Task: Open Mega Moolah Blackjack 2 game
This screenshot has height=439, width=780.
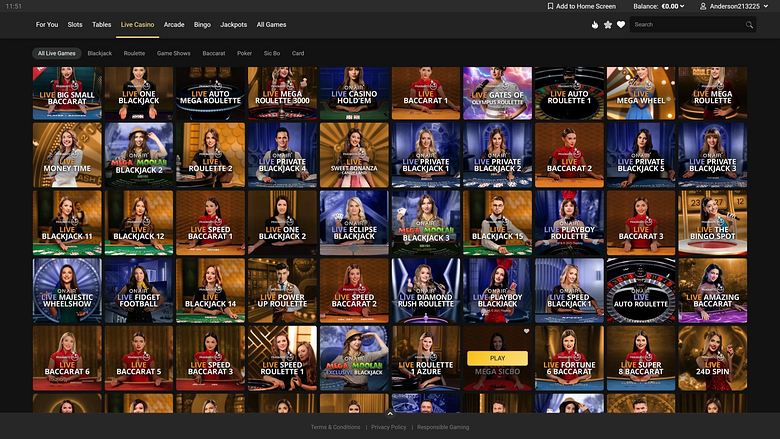Action: coord(139,155)
